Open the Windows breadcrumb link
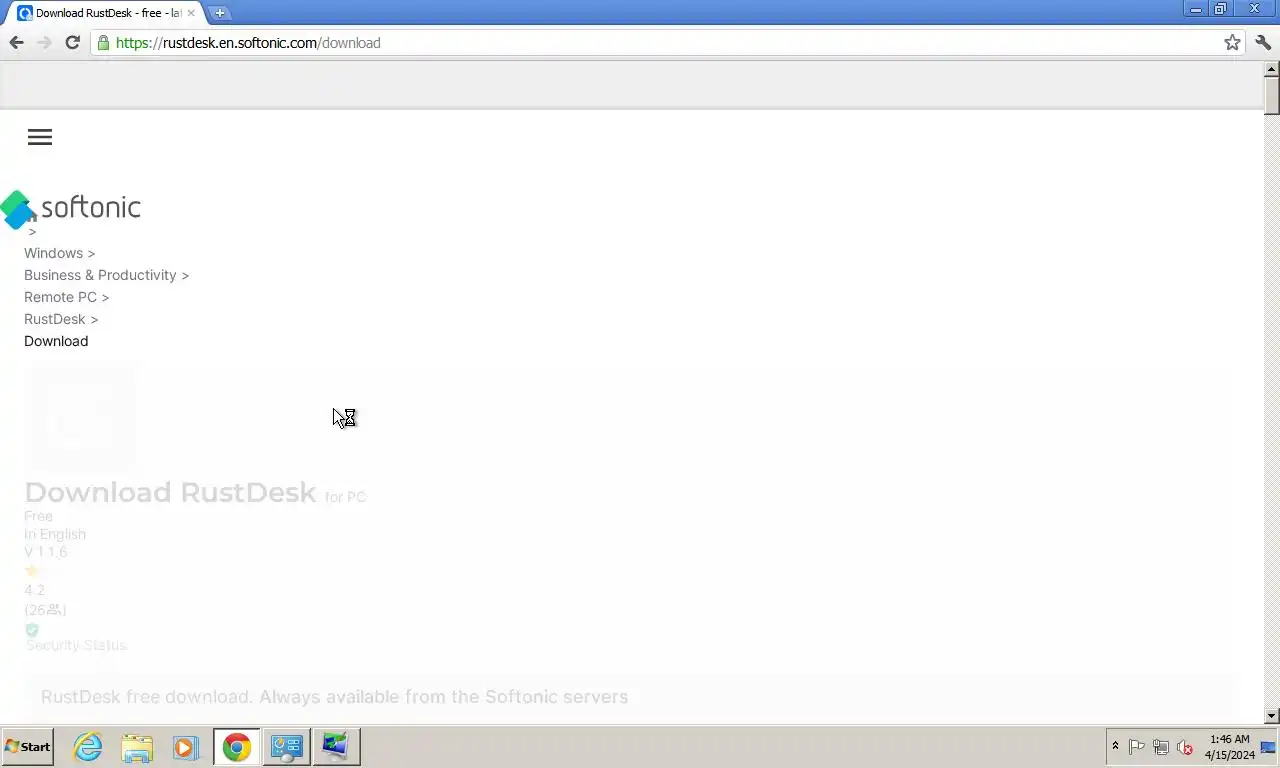The width and height of the screenshot is (1280, 768). tap(53, 253)
